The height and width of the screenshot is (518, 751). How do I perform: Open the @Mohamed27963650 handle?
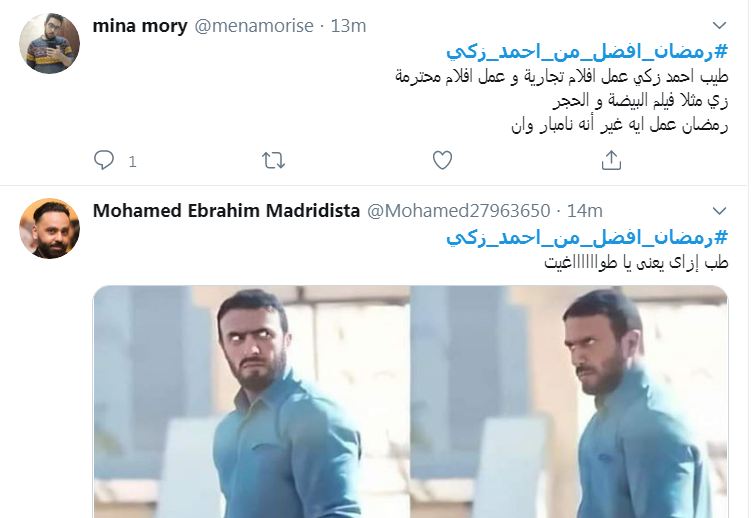click(x=458, y=211)
